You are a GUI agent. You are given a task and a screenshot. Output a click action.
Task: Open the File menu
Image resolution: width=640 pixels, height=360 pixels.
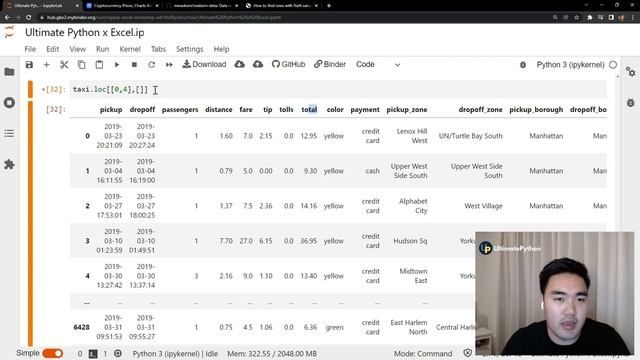pos(30,49)
